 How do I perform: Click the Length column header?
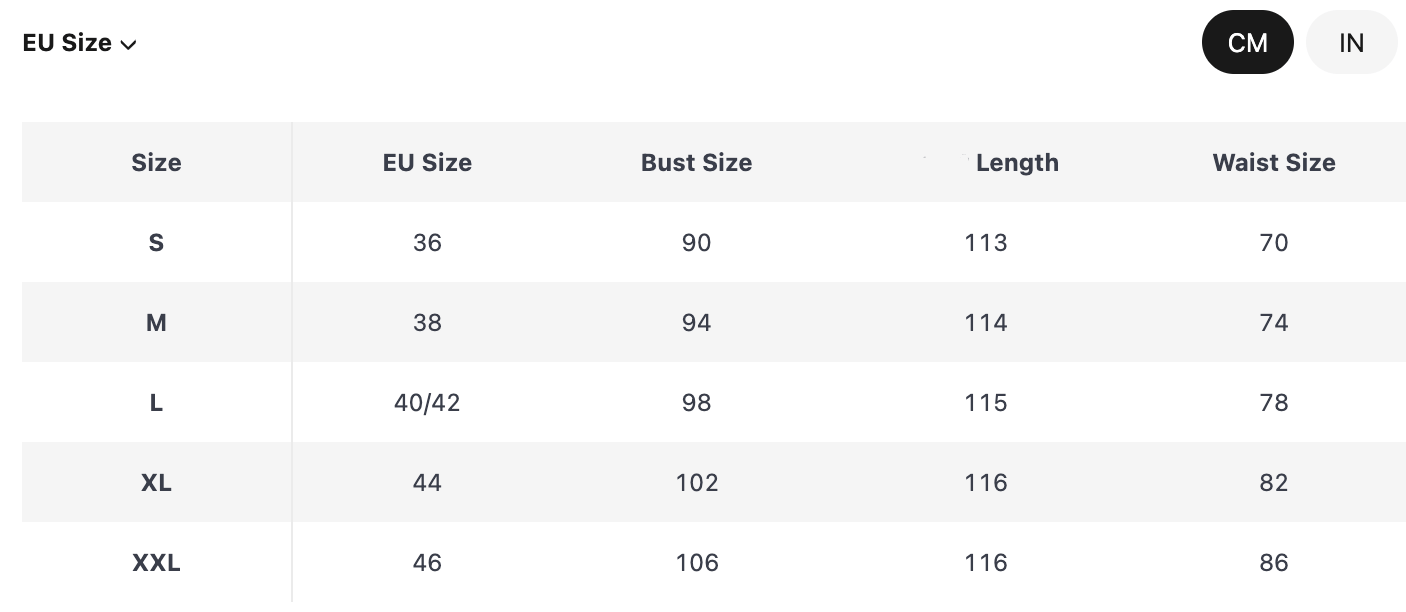click(1016, 162)
